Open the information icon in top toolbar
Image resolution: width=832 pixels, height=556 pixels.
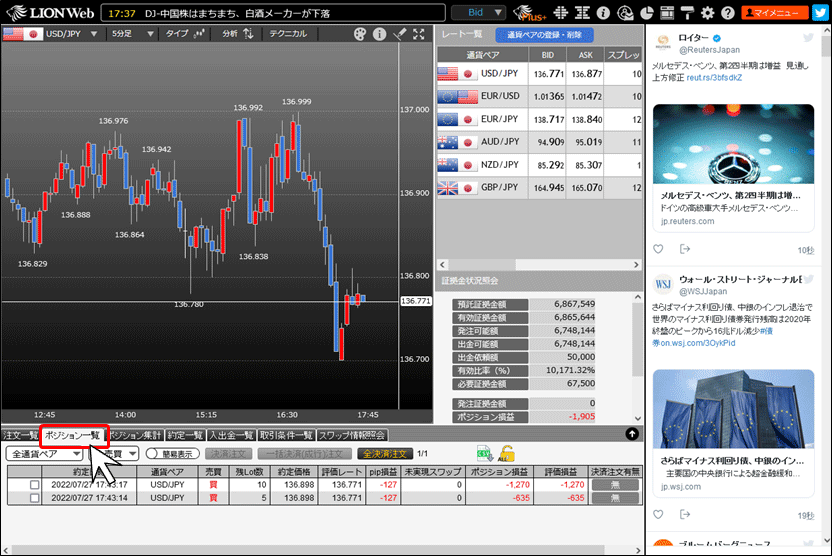[603, 13]
